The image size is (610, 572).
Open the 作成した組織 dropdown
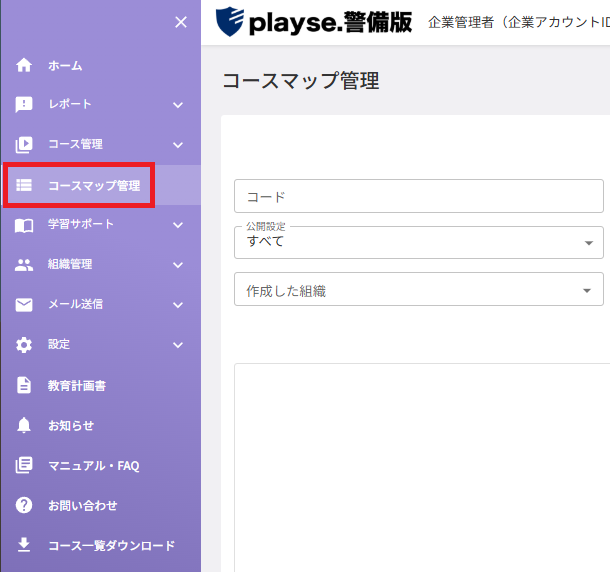coord(419,289)
